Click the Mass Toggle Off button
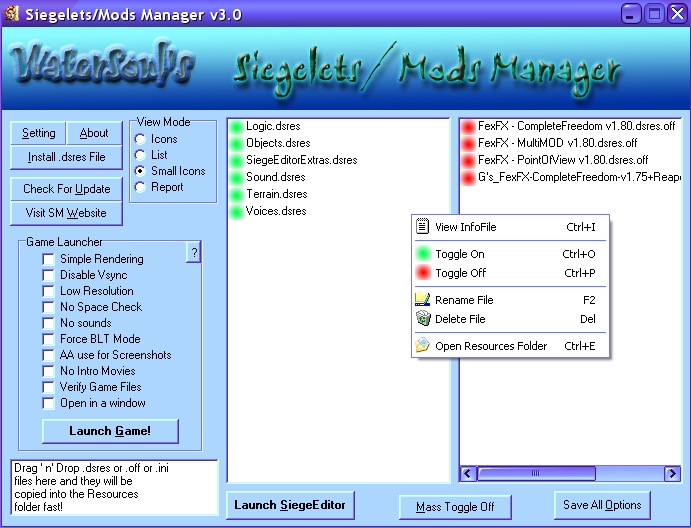This screenshot has height=528, width=691. pyautogui.click(x=455, y=507)
